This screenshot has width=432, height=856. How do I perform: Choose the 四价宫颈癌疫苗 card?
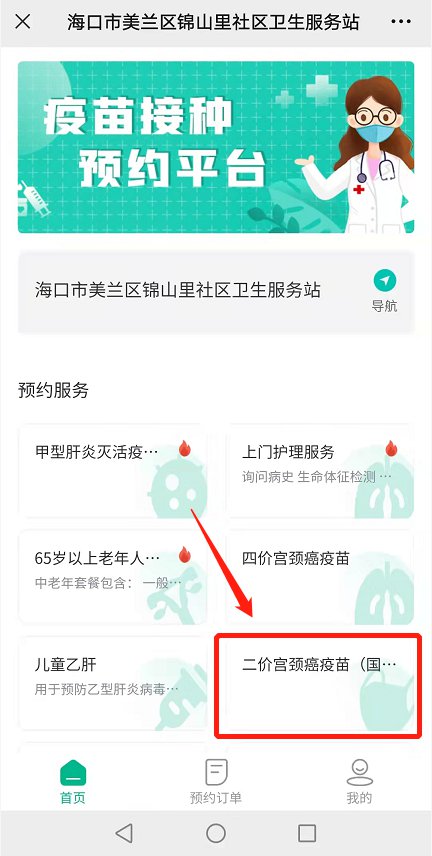click(x=320, y=578)
